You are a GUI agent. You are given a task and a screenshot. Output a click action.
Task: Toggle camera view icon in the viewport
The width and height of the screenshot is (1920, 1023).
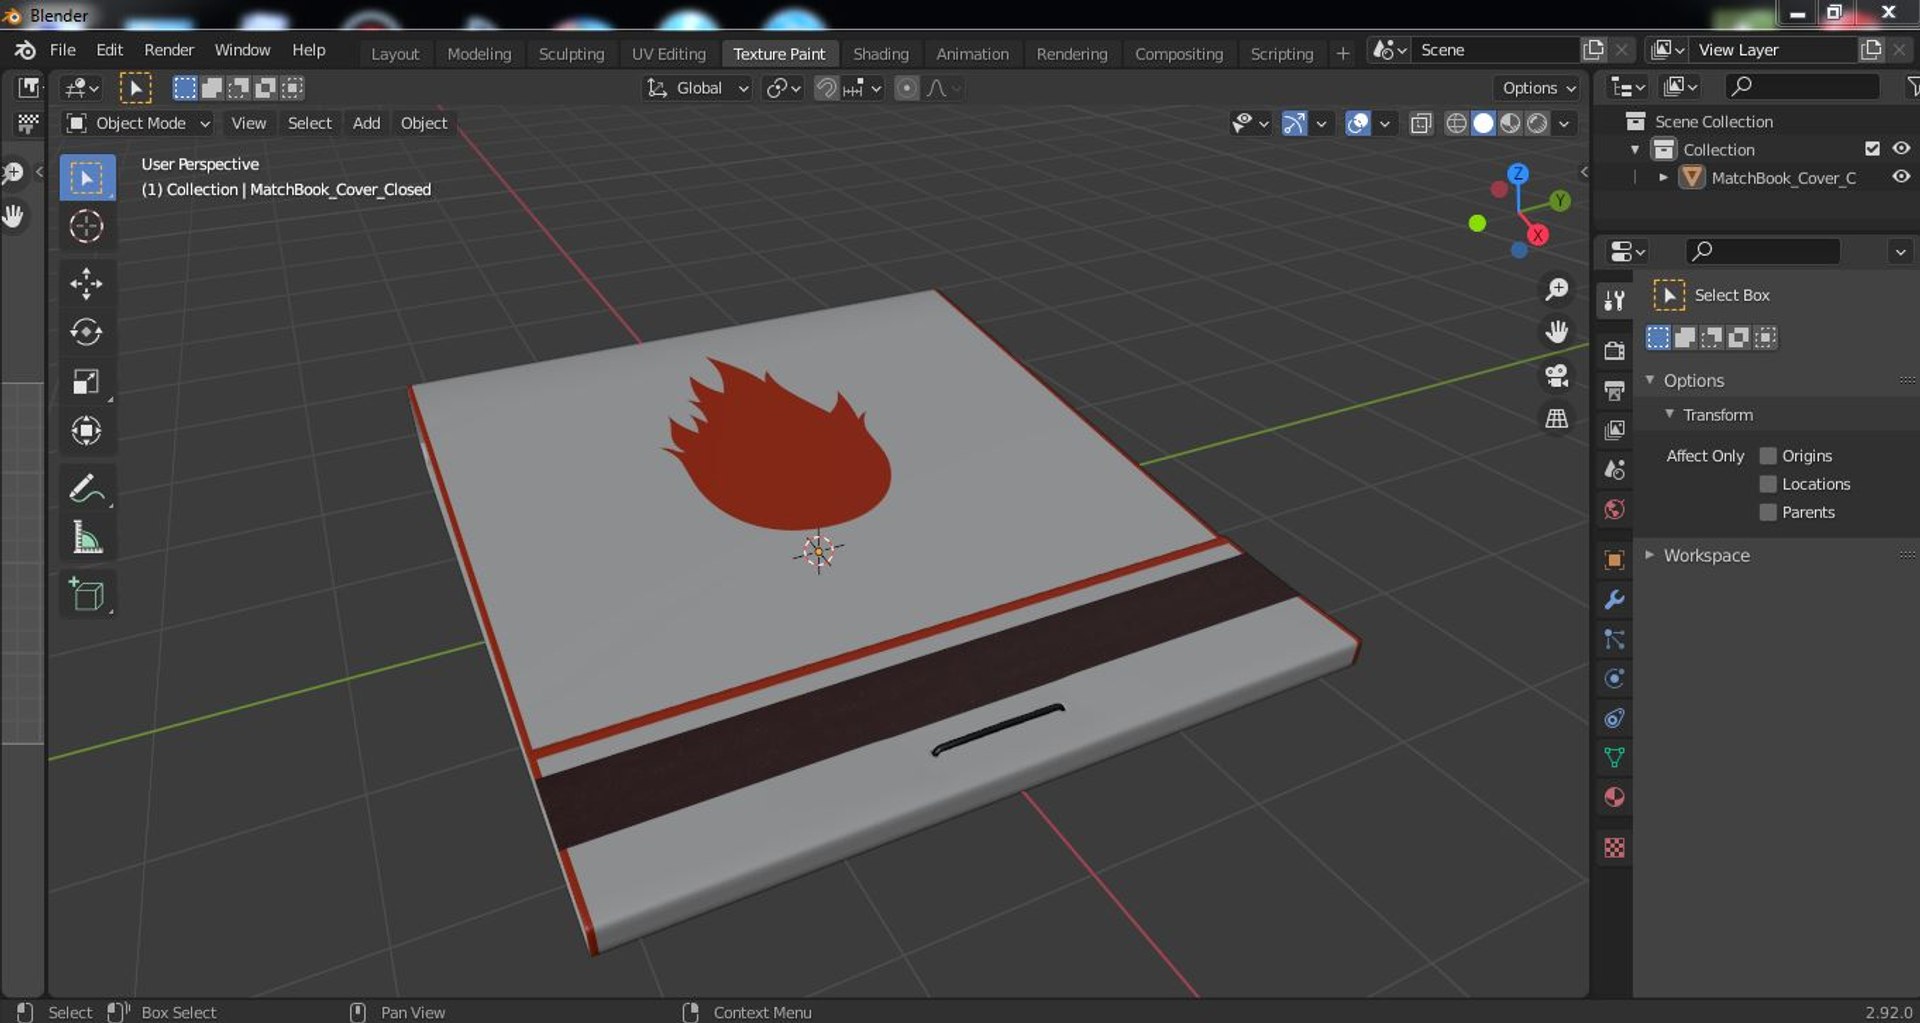[x=1557, y=376]
